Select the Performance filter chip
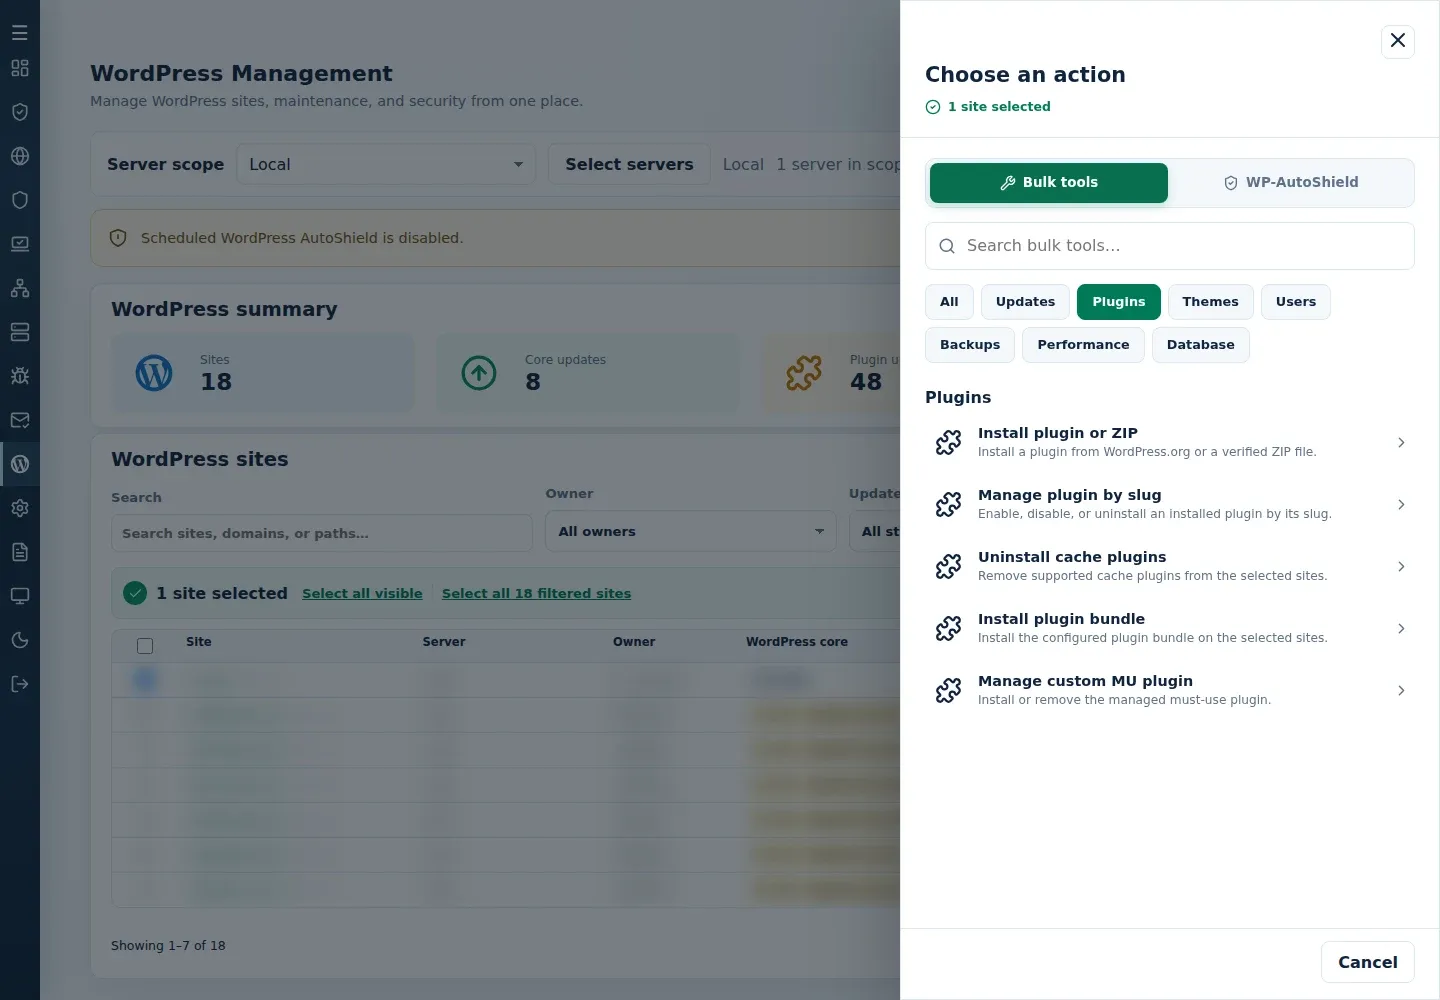This screenshot has height=1000, width=1440. pos(1083,345)
